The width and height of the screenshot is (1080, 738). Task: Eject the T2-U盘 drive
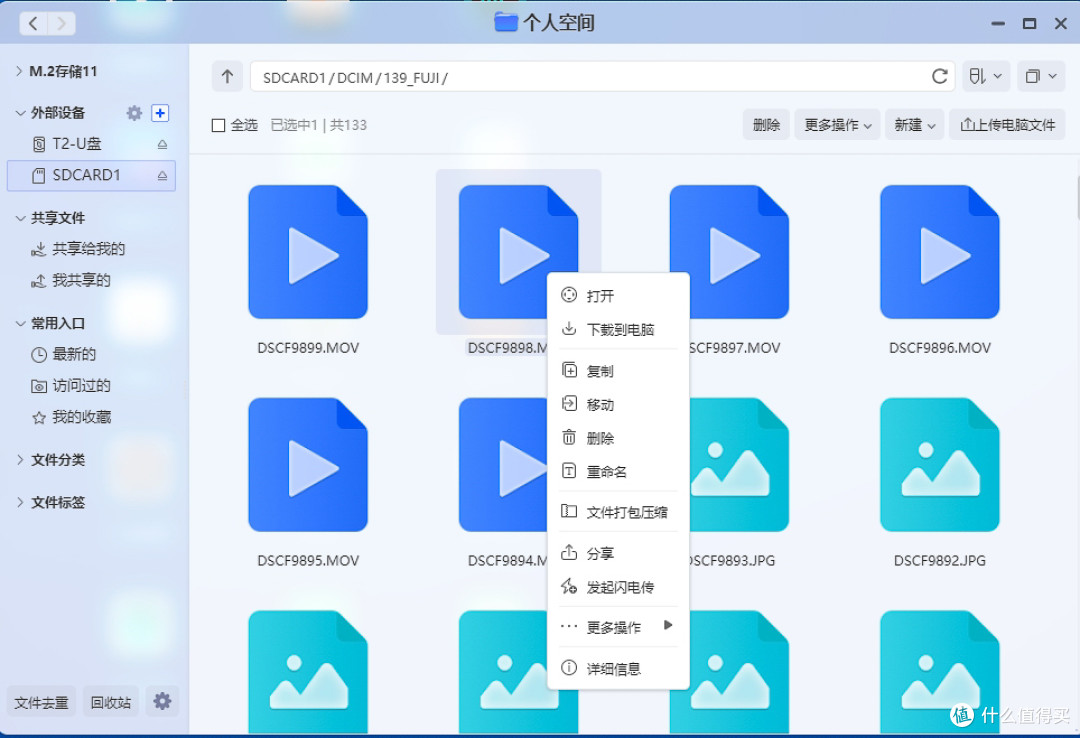click(162, 144)
